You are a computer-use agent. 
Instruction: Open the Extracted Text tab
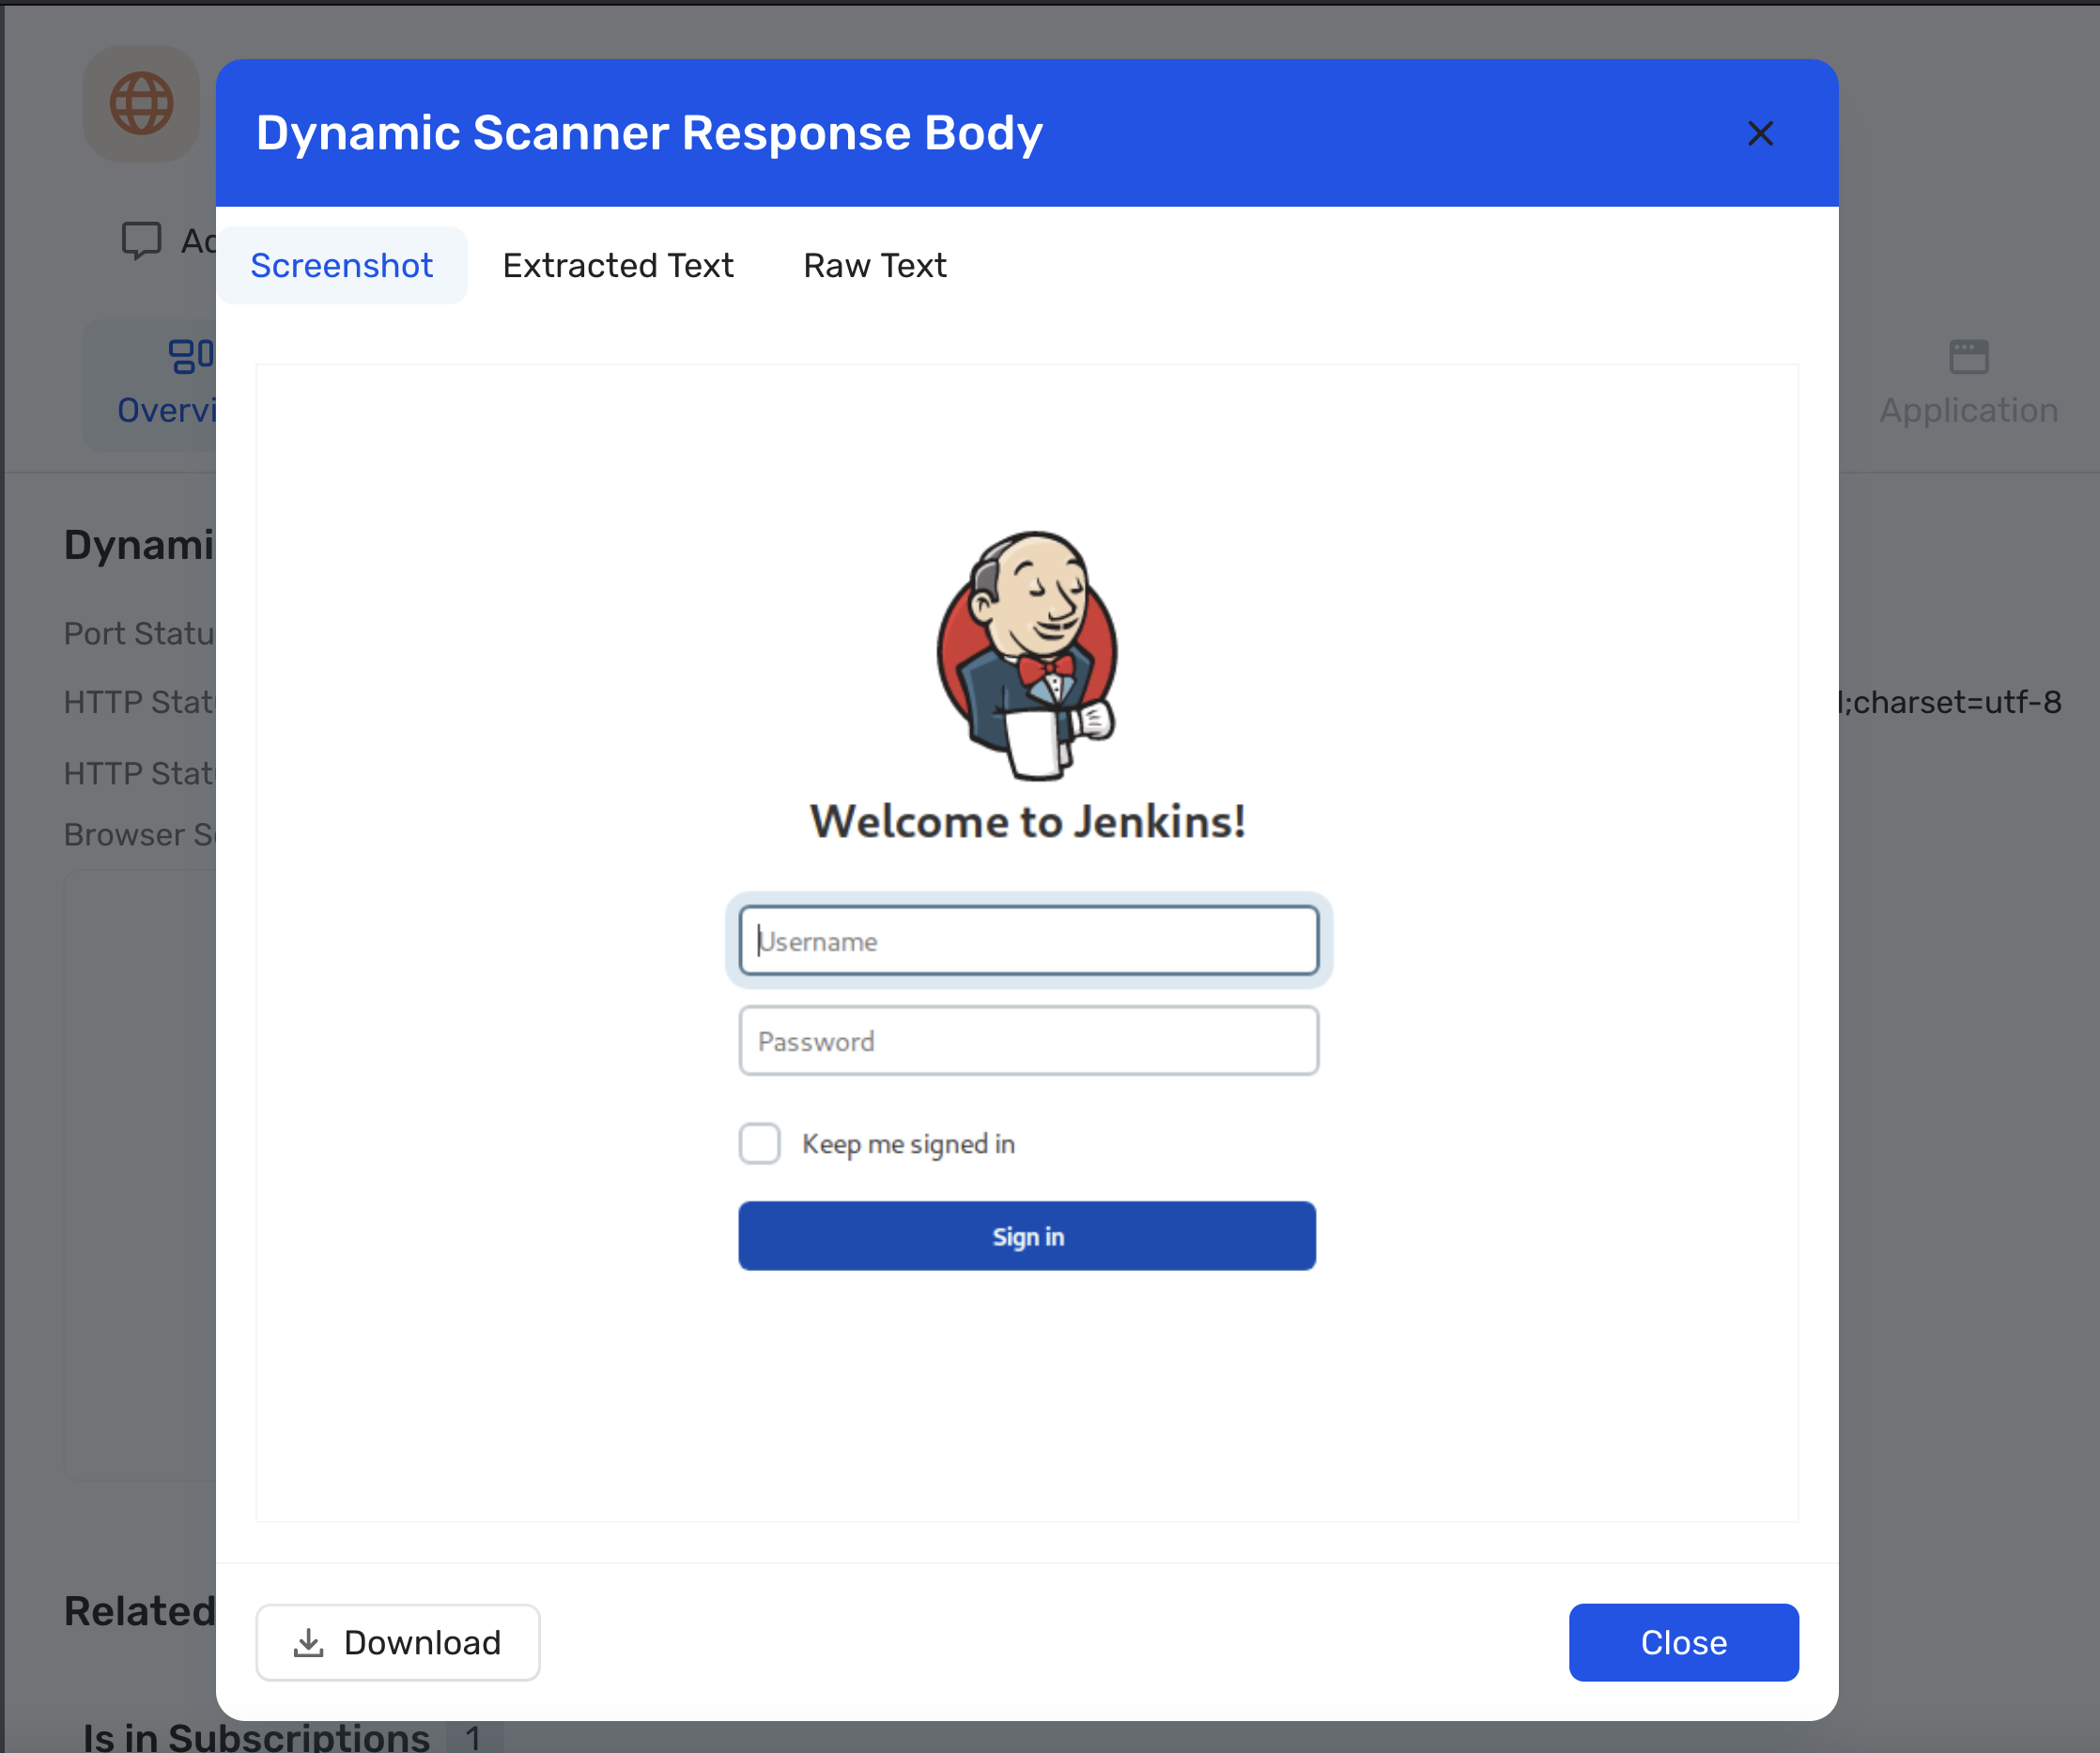[x=618, y=265]
